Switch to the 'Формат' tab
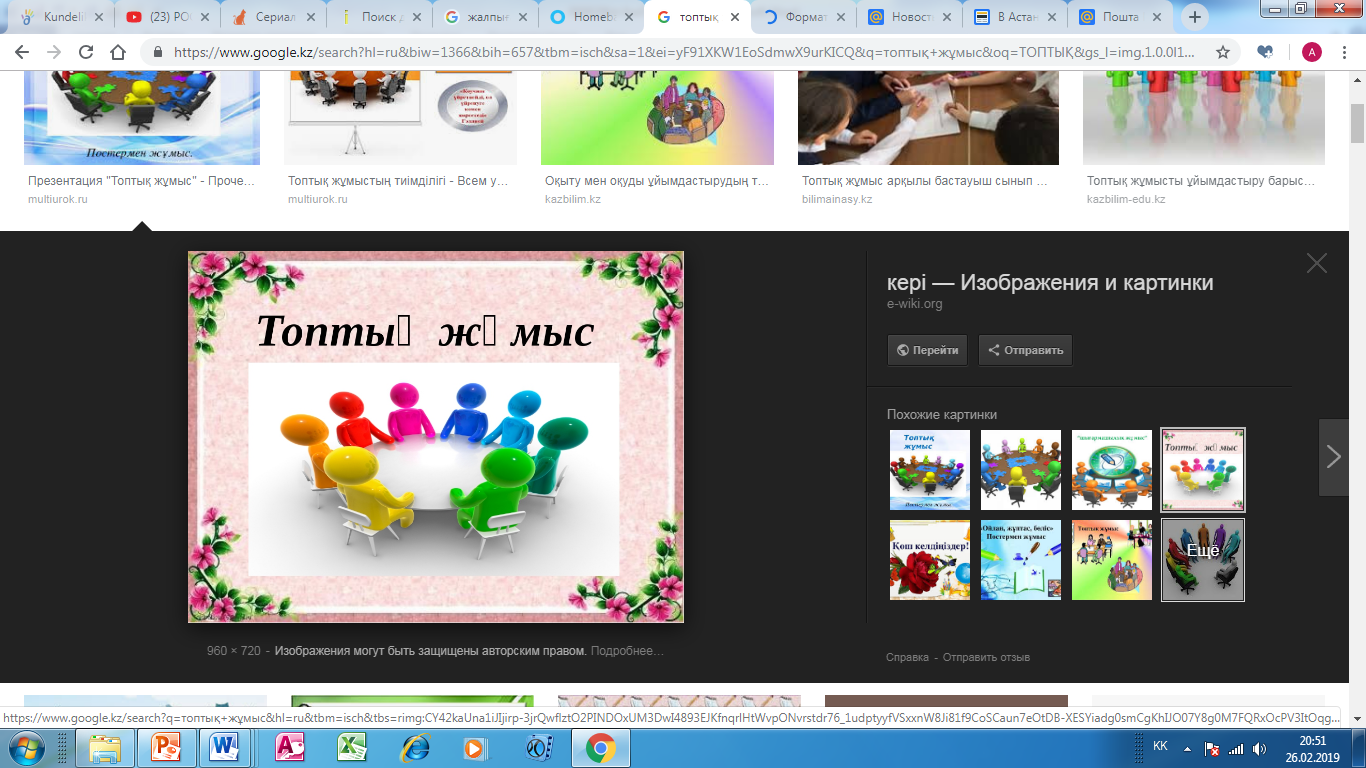 click(x=807, y=17)
